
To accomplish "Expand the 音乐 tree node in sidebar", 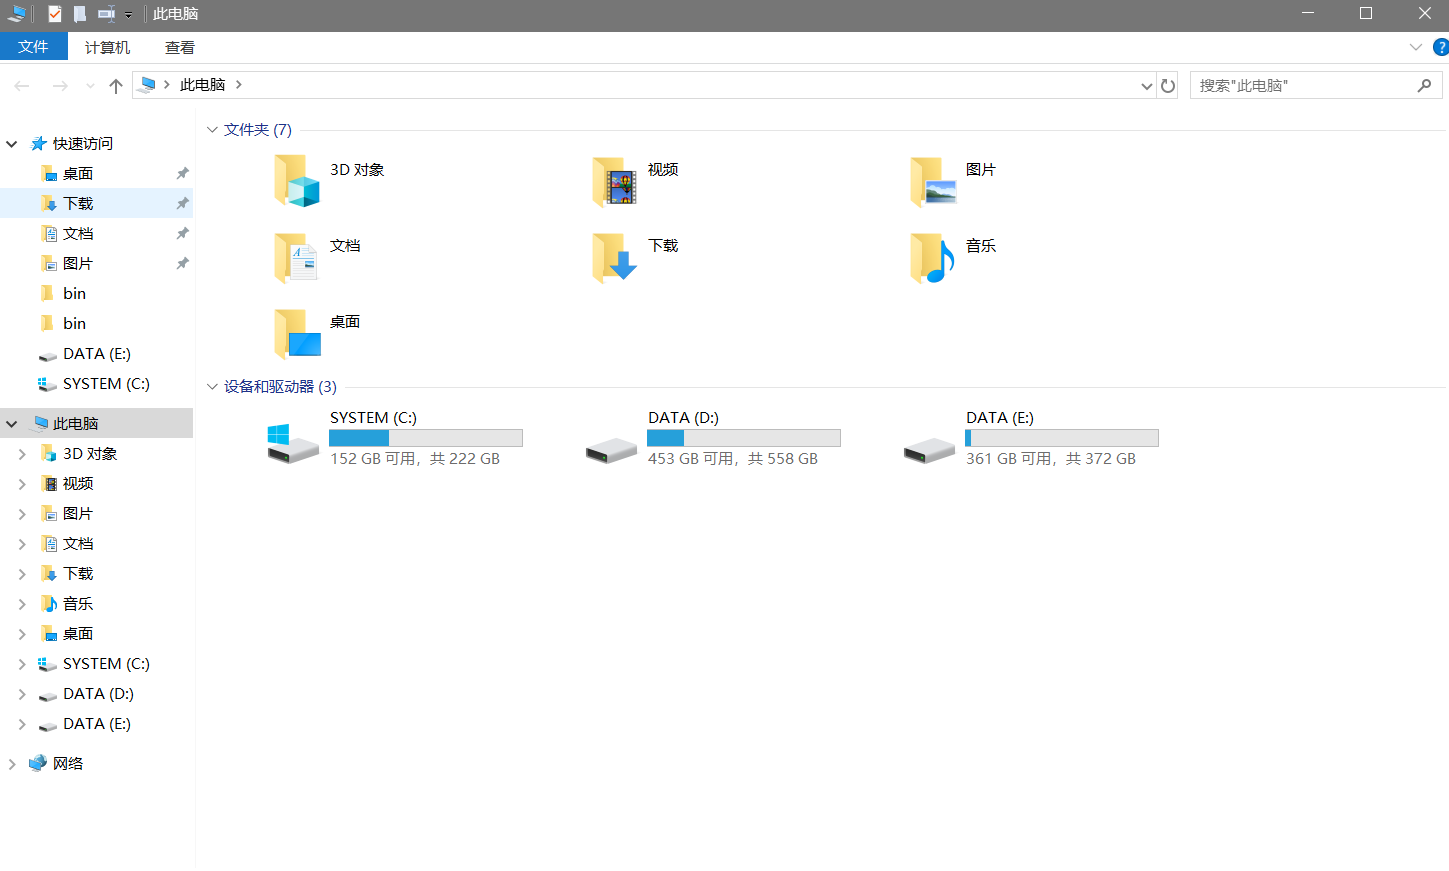I will (22, 604).
